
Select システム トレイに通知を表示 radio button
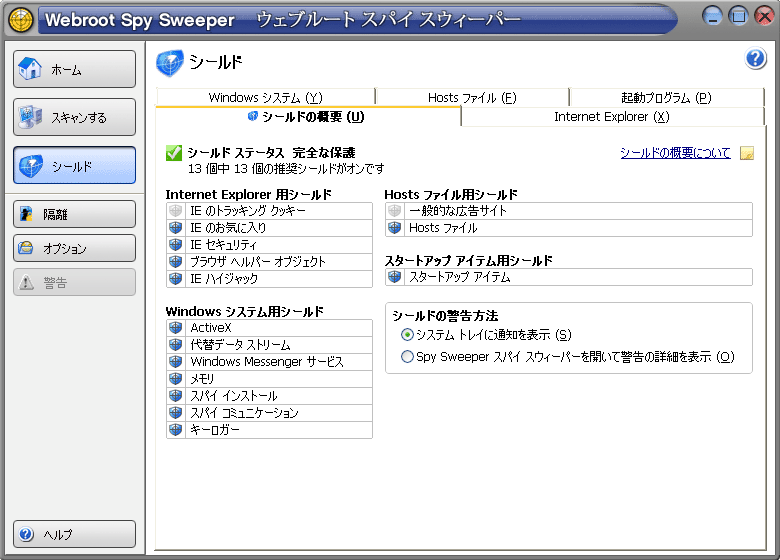[407, 335]
